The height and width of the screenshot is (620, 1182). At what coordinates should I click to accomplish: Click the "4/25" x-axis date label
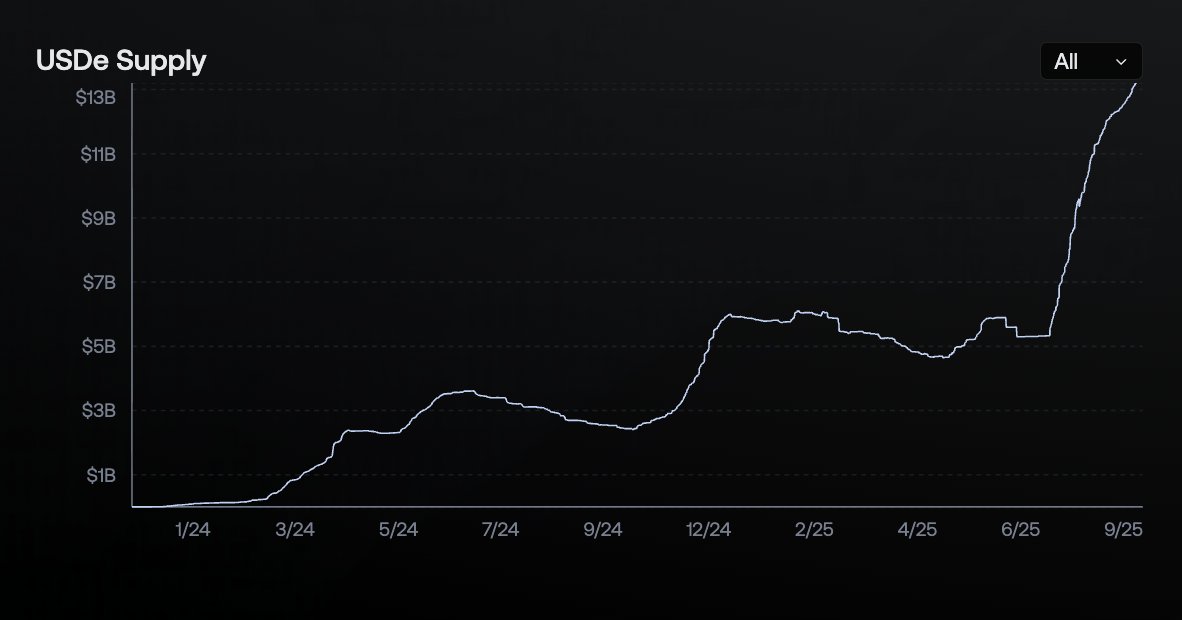(917, 529)
